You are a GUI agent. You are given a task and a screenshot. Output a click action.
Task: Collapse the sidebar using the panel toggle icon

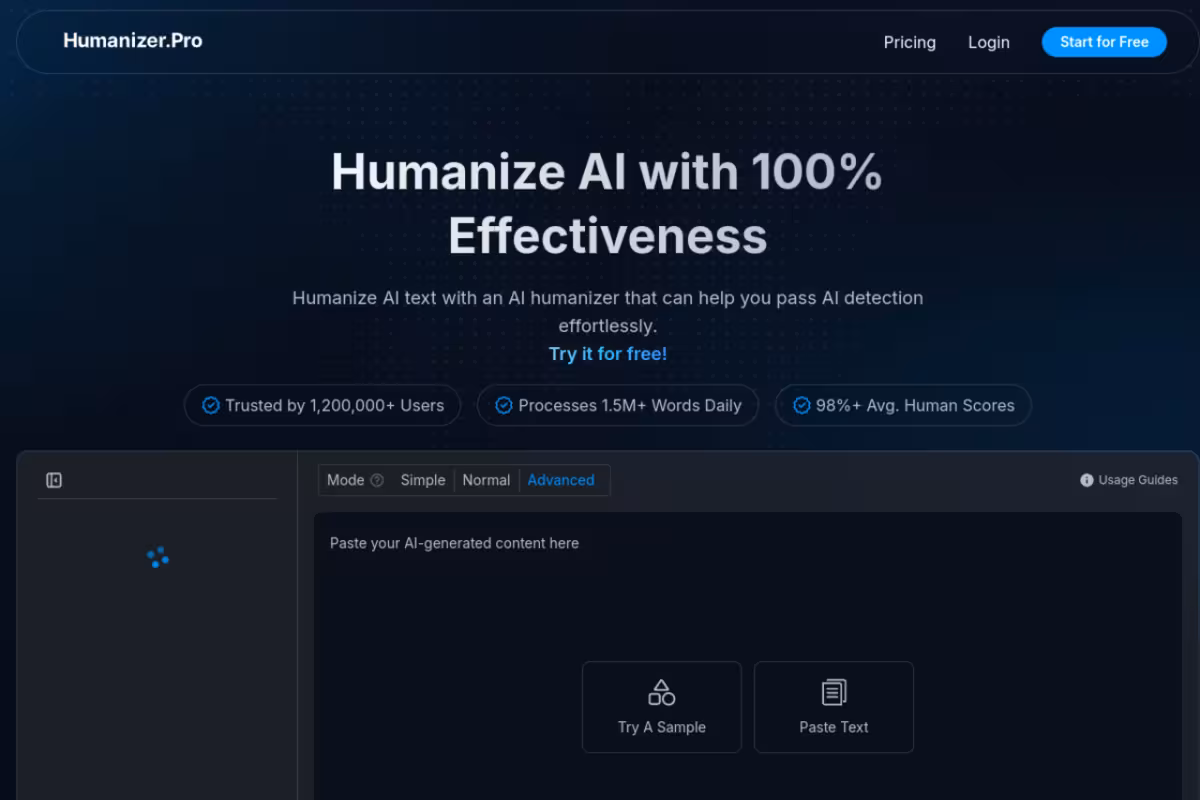(x=54, y=480)
